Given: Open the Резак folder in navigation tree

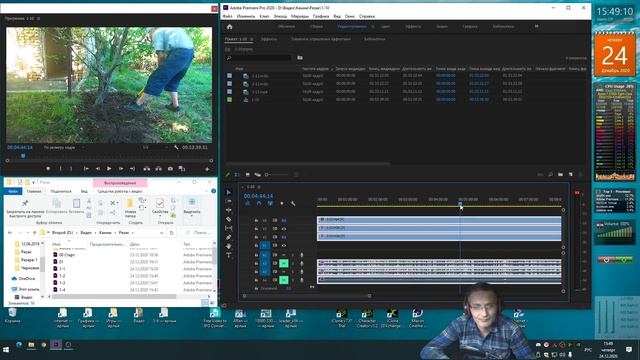Looking at the screenshot, I should point(27,252).
